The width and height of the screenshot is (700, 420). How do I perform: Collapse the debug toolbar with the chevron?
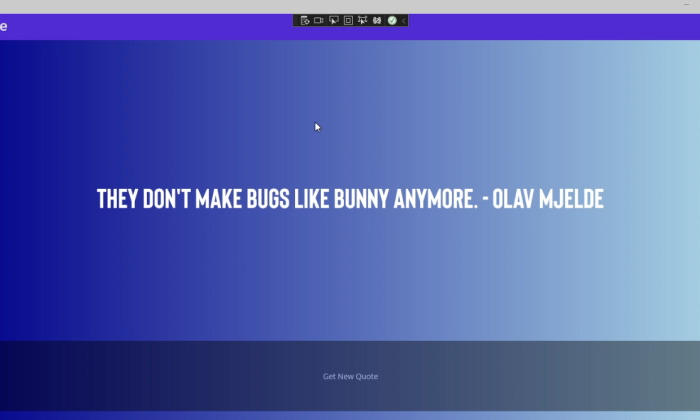pos(404,21)
